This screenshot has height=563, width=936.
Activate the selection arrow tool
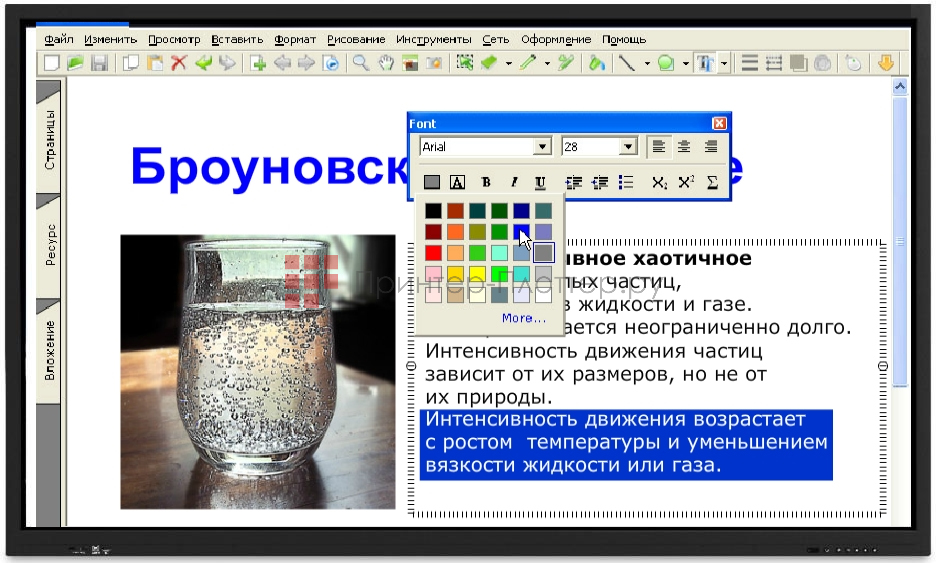(x=464, y=63)
